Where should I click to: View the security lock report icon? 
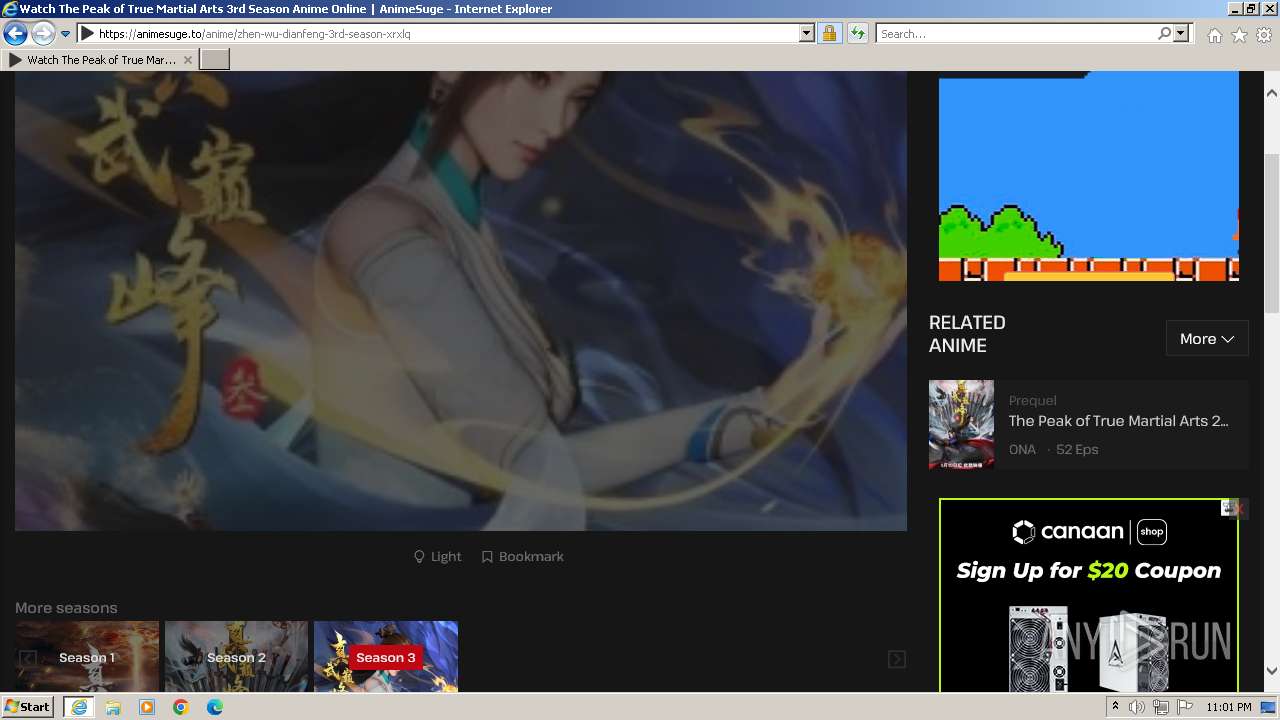pos(829,34)
